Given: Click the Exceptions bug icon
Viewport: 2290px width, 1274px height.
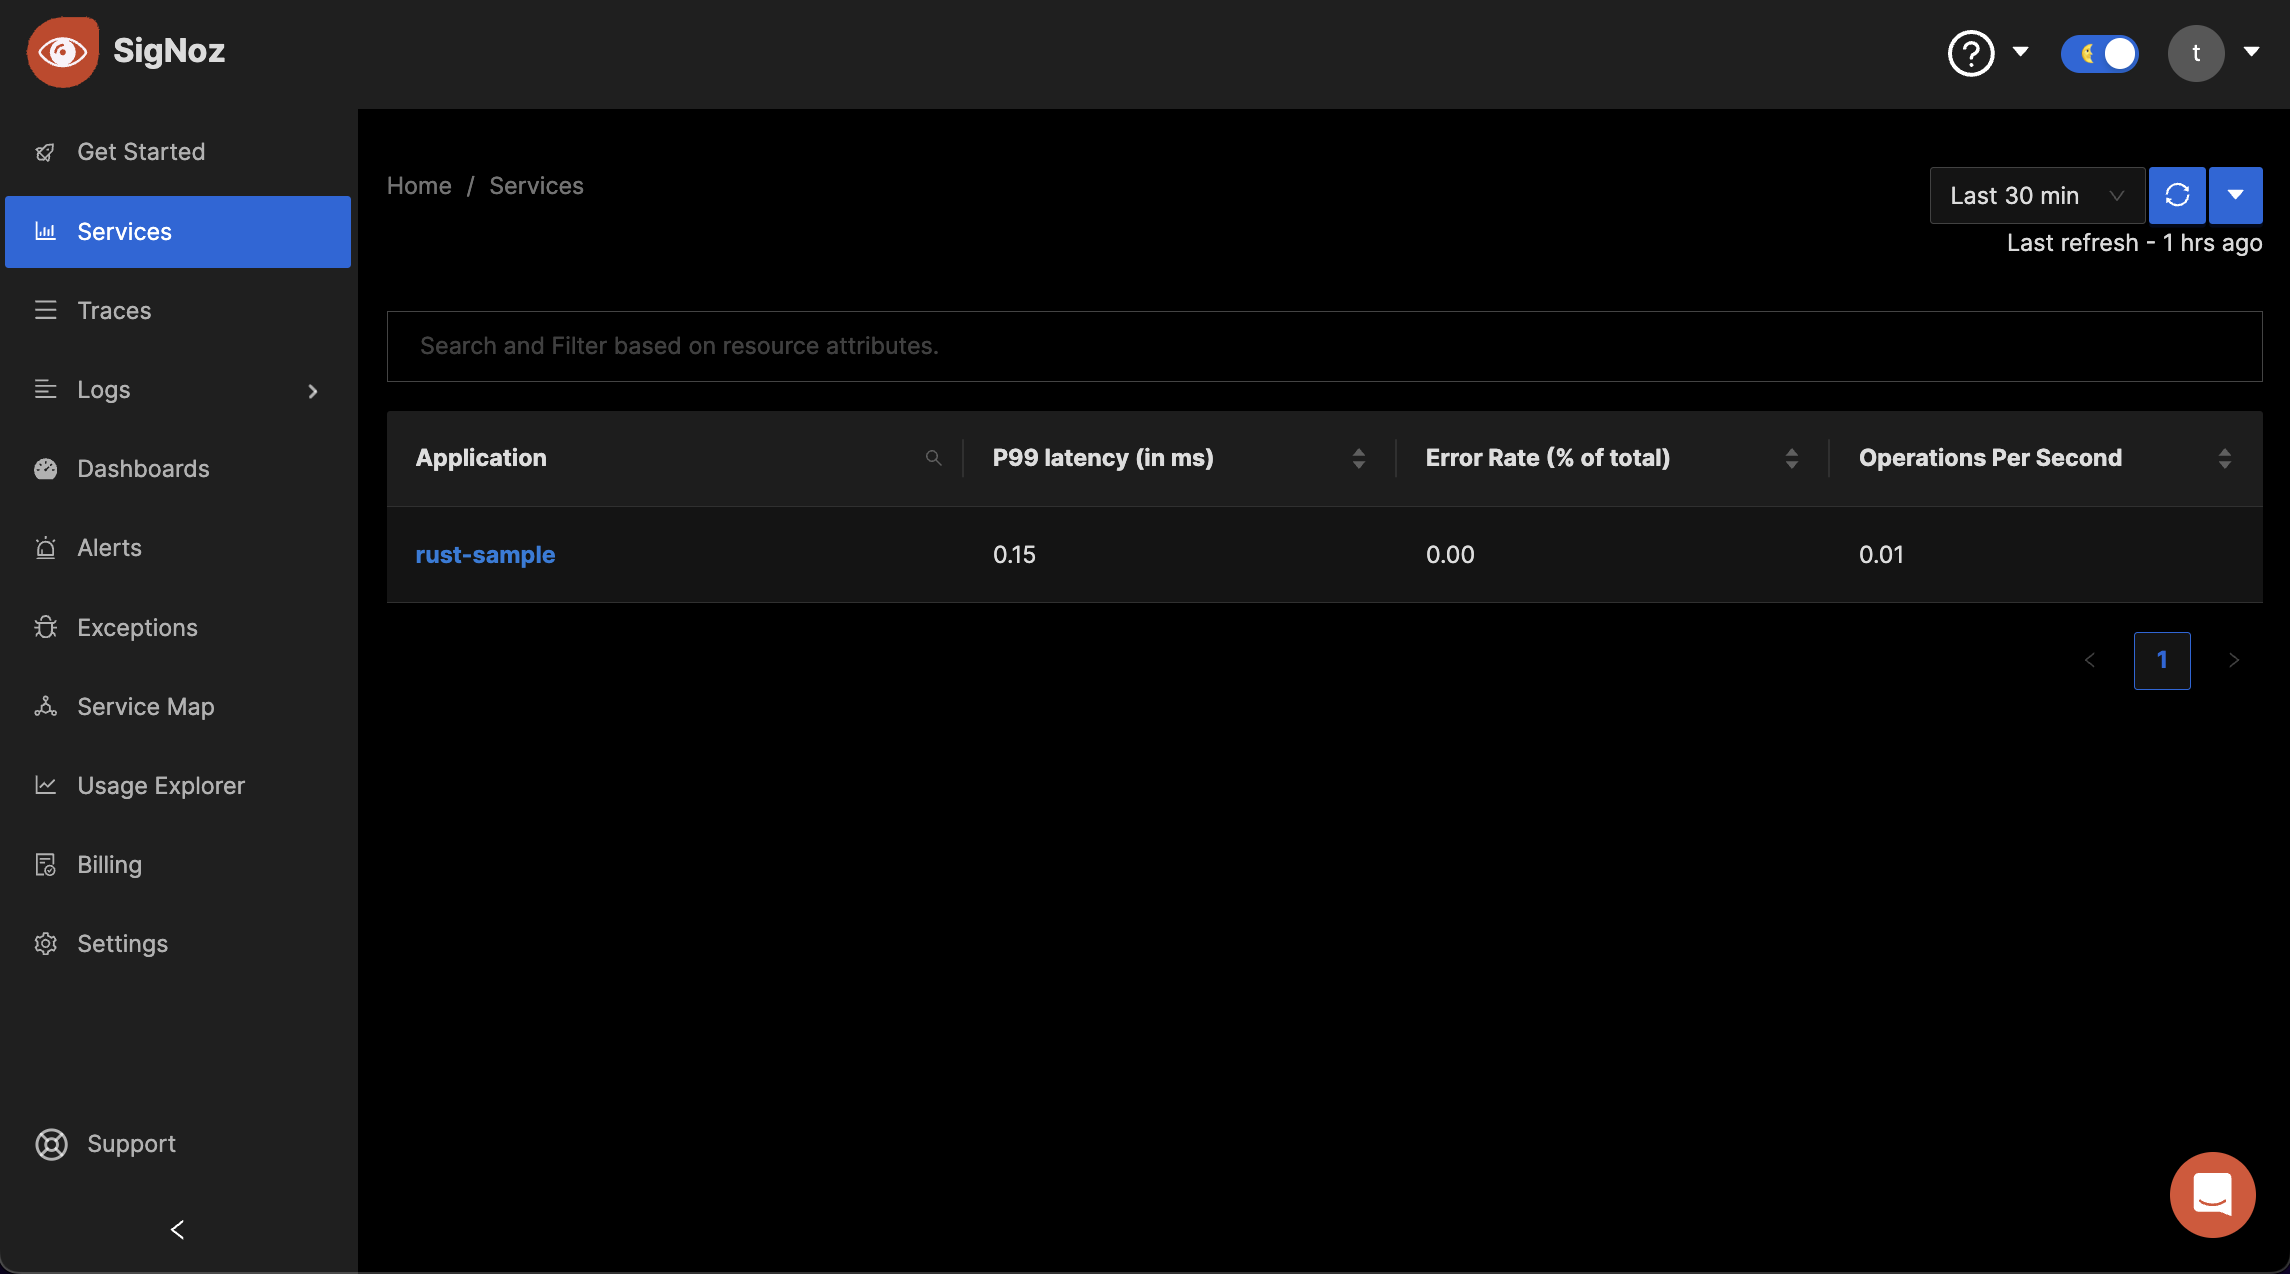Looking at the screenshot, I should point(45,628).
